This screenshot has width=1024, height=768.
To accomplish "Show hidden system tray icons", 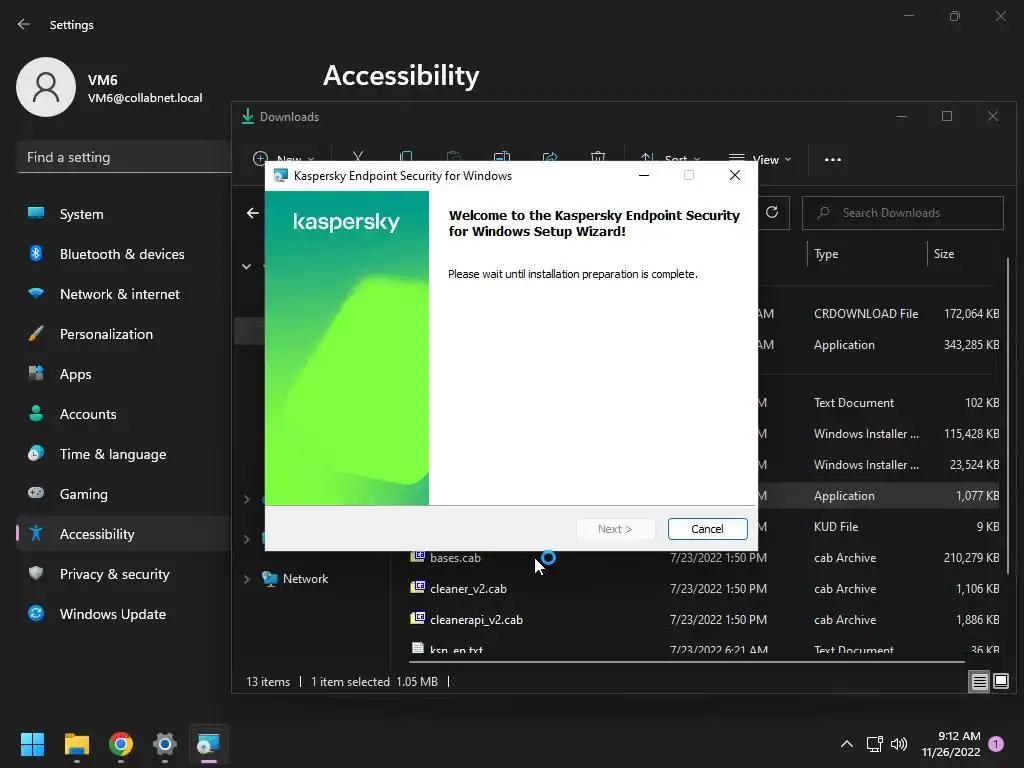I will click(x=846, y=744).
